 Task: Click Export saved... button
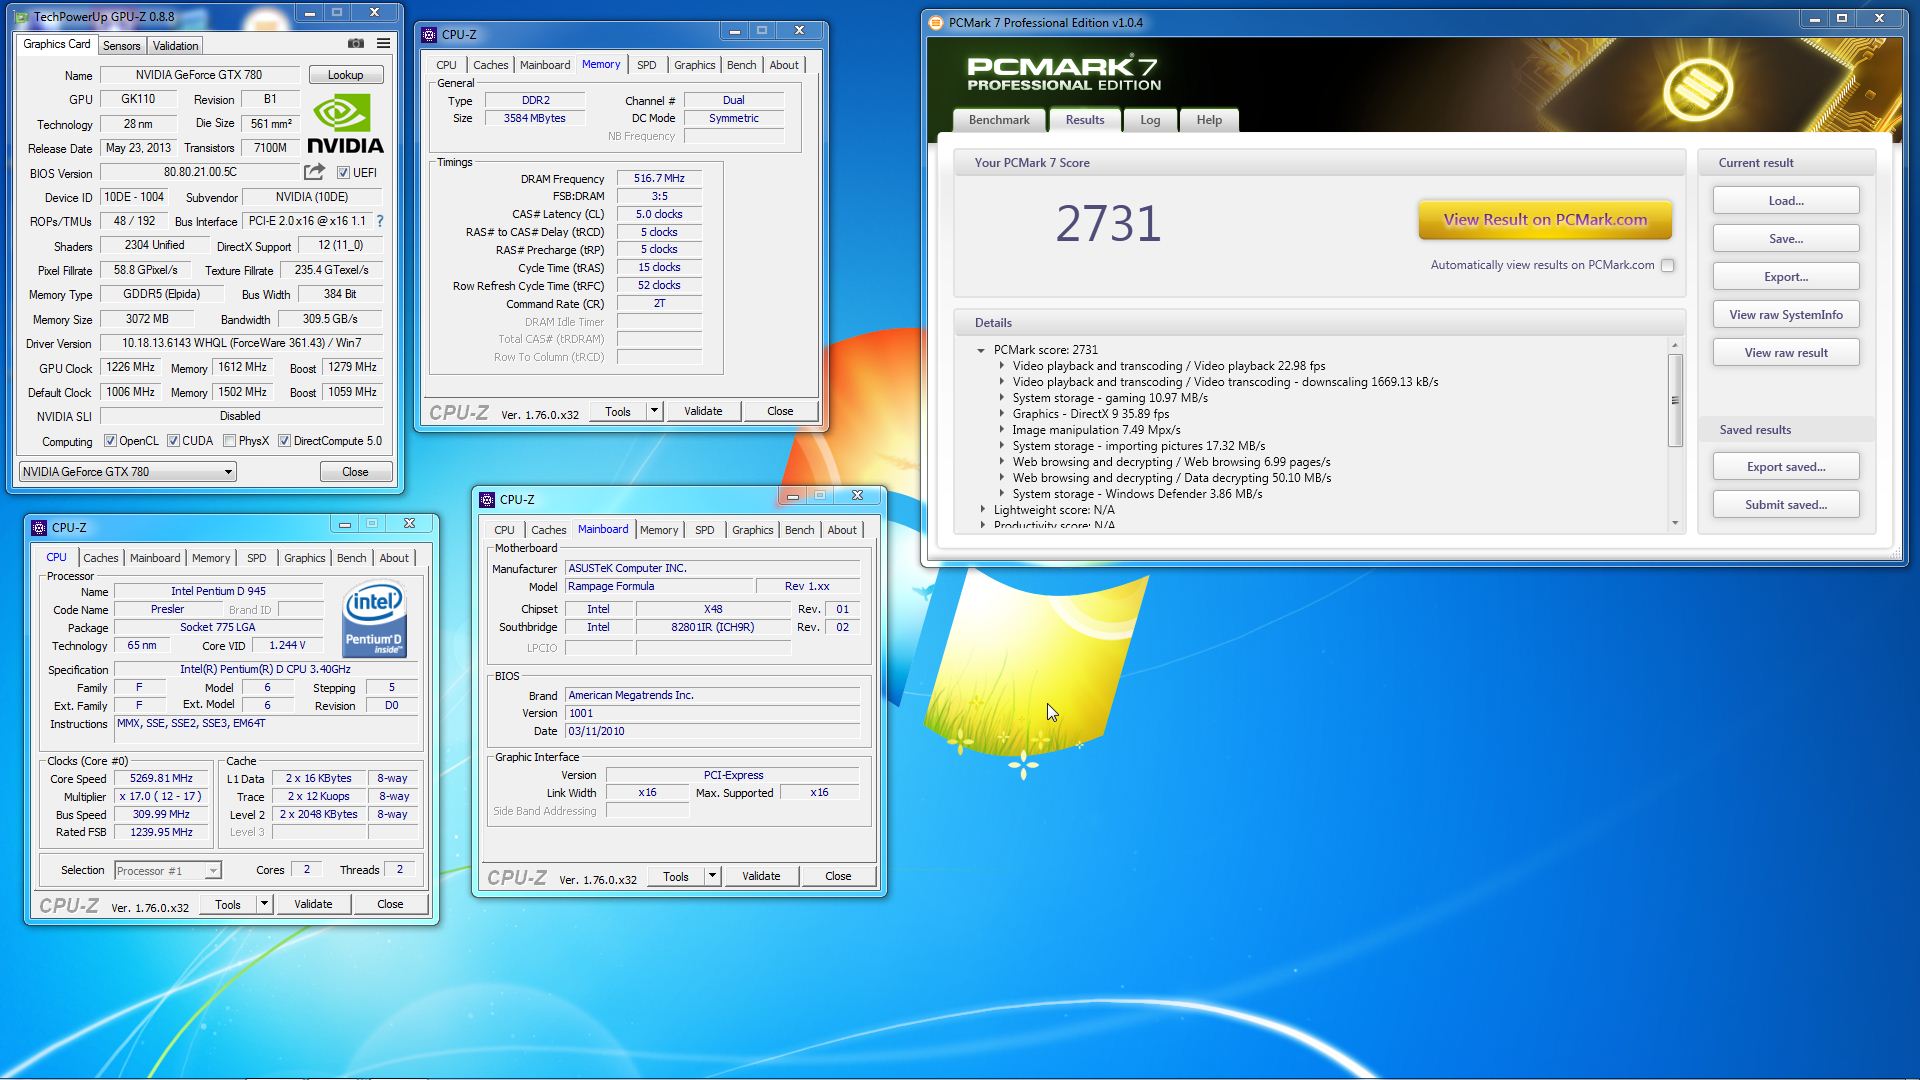point(1786,467)
